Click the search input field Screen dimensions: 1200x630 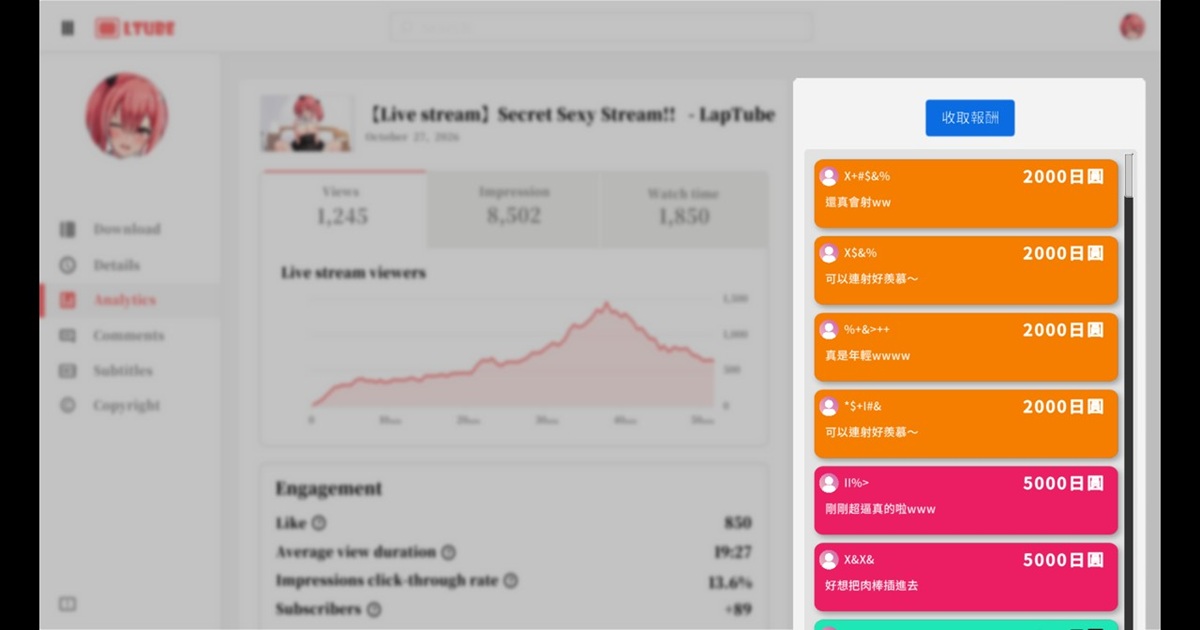coord(600,27)
